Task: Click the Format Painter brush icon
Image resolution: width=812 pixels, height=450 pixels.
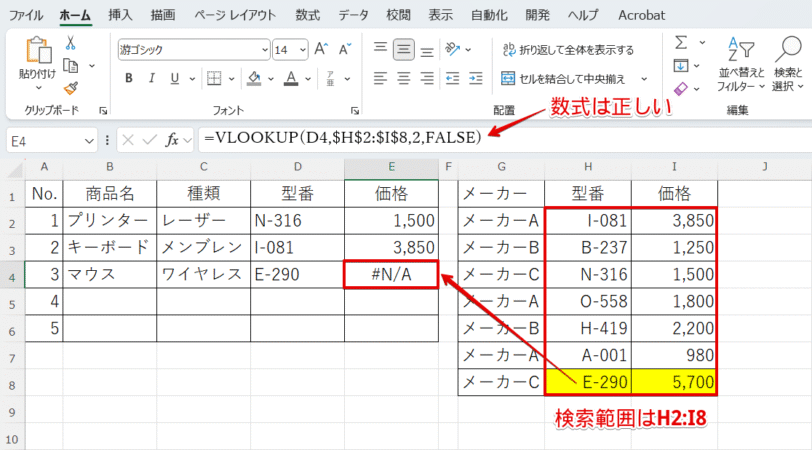Action: pos(71,89)
